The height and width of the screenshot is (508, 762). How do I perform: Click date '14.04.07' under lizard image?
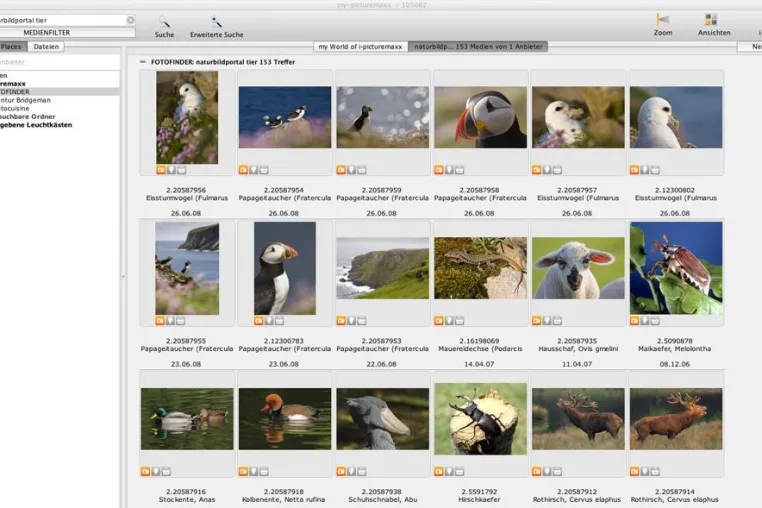479,364
